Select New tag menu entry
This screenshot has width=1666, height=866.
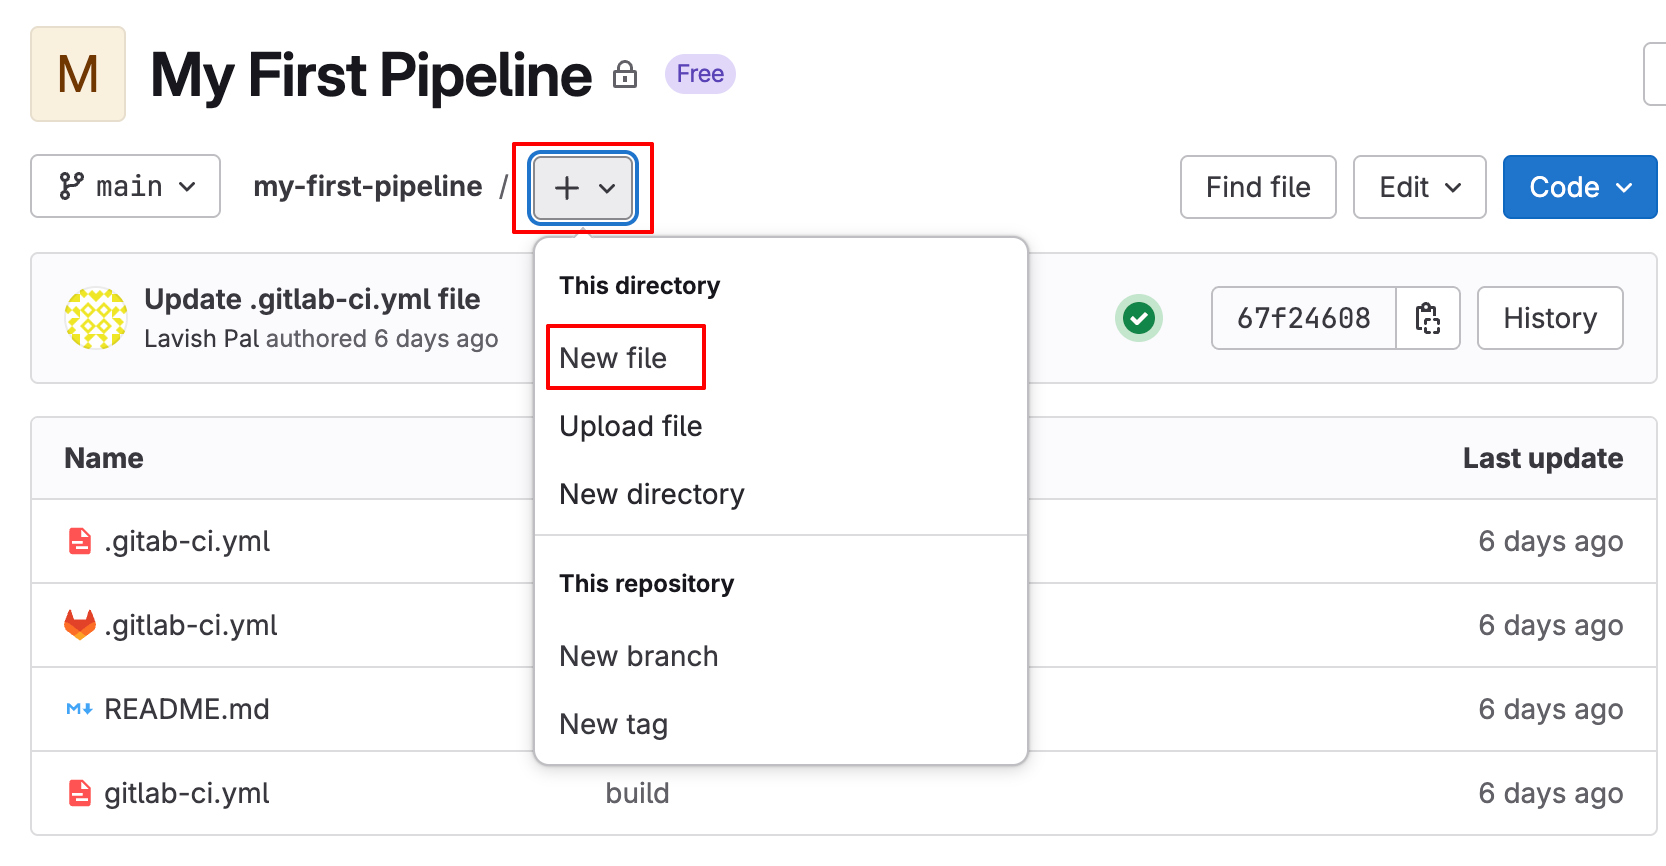(614, 724)
